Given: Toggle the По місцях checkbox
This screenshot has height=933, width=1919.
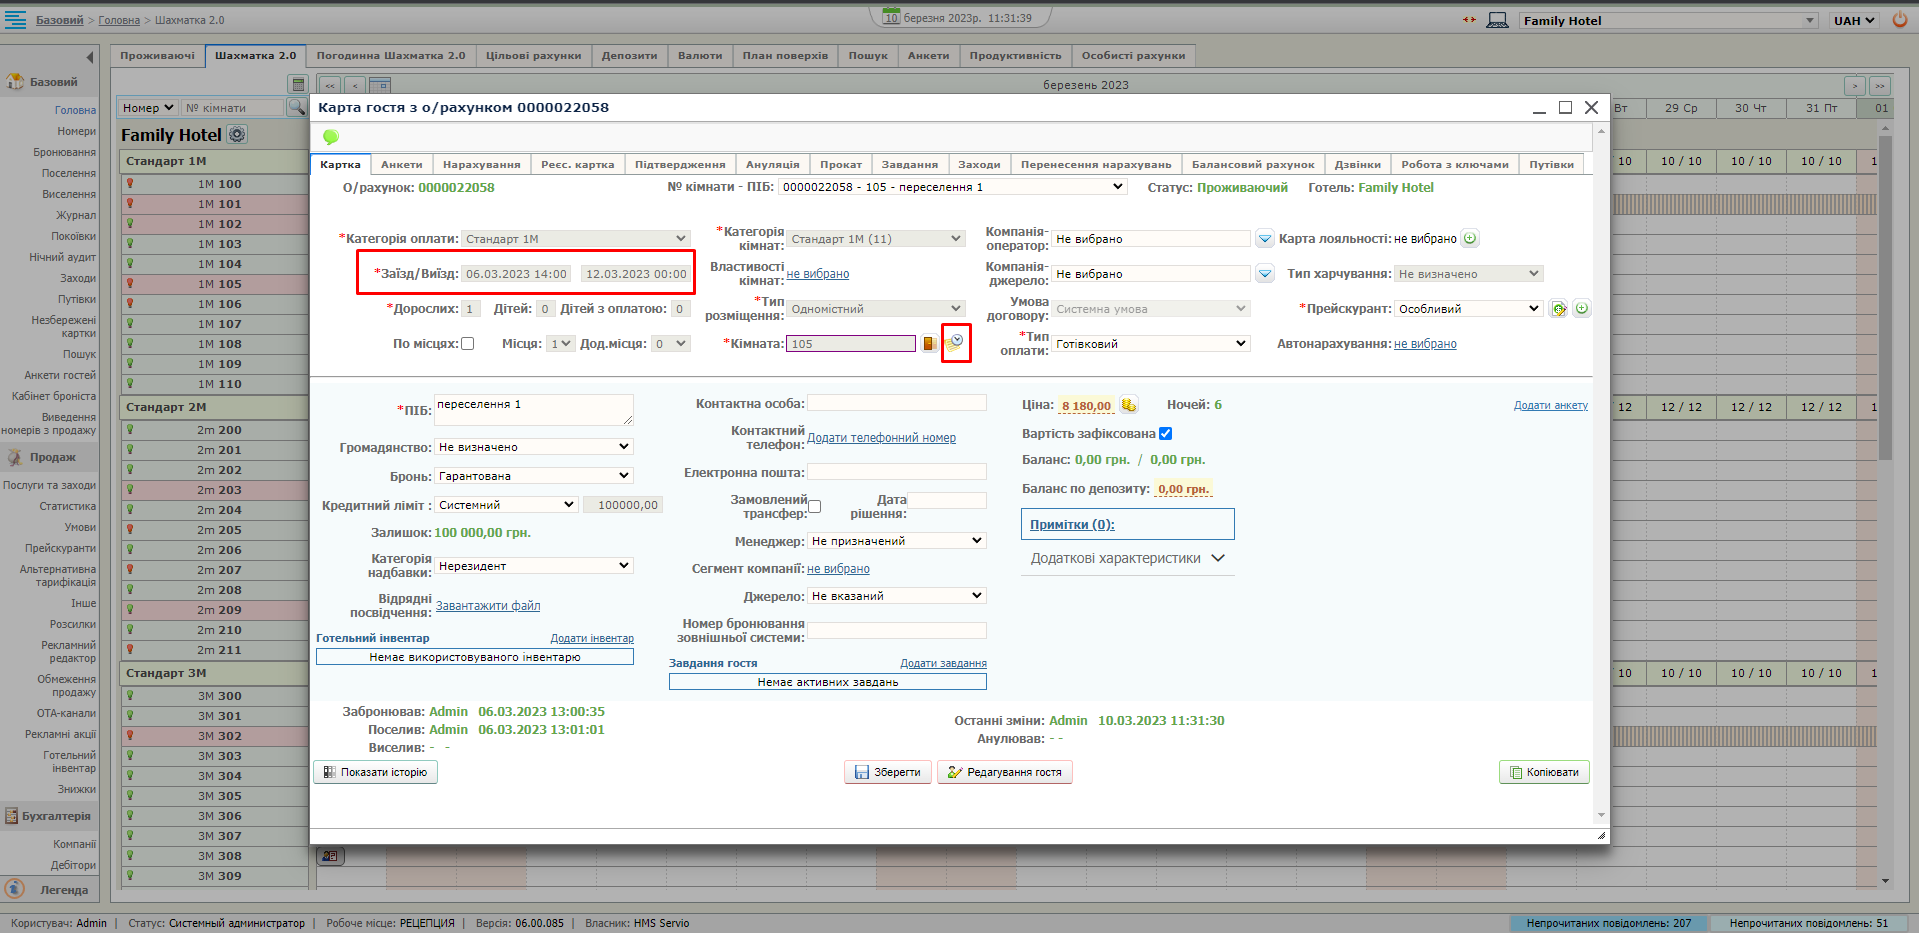Looking at the screenshot, I should (x=467, y=344).
